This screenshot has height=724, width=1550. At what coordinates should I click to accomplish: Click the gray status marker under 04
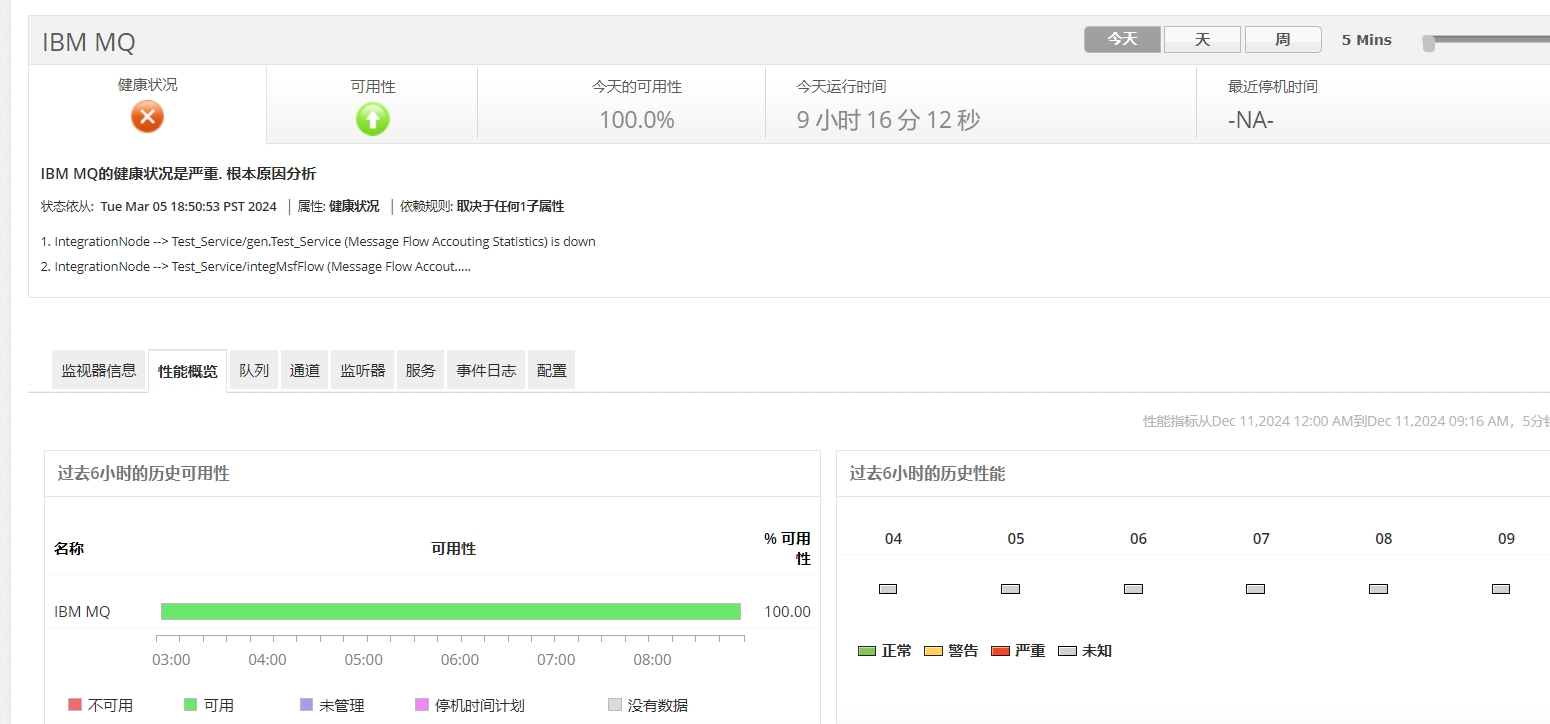[x=888, y=589]
